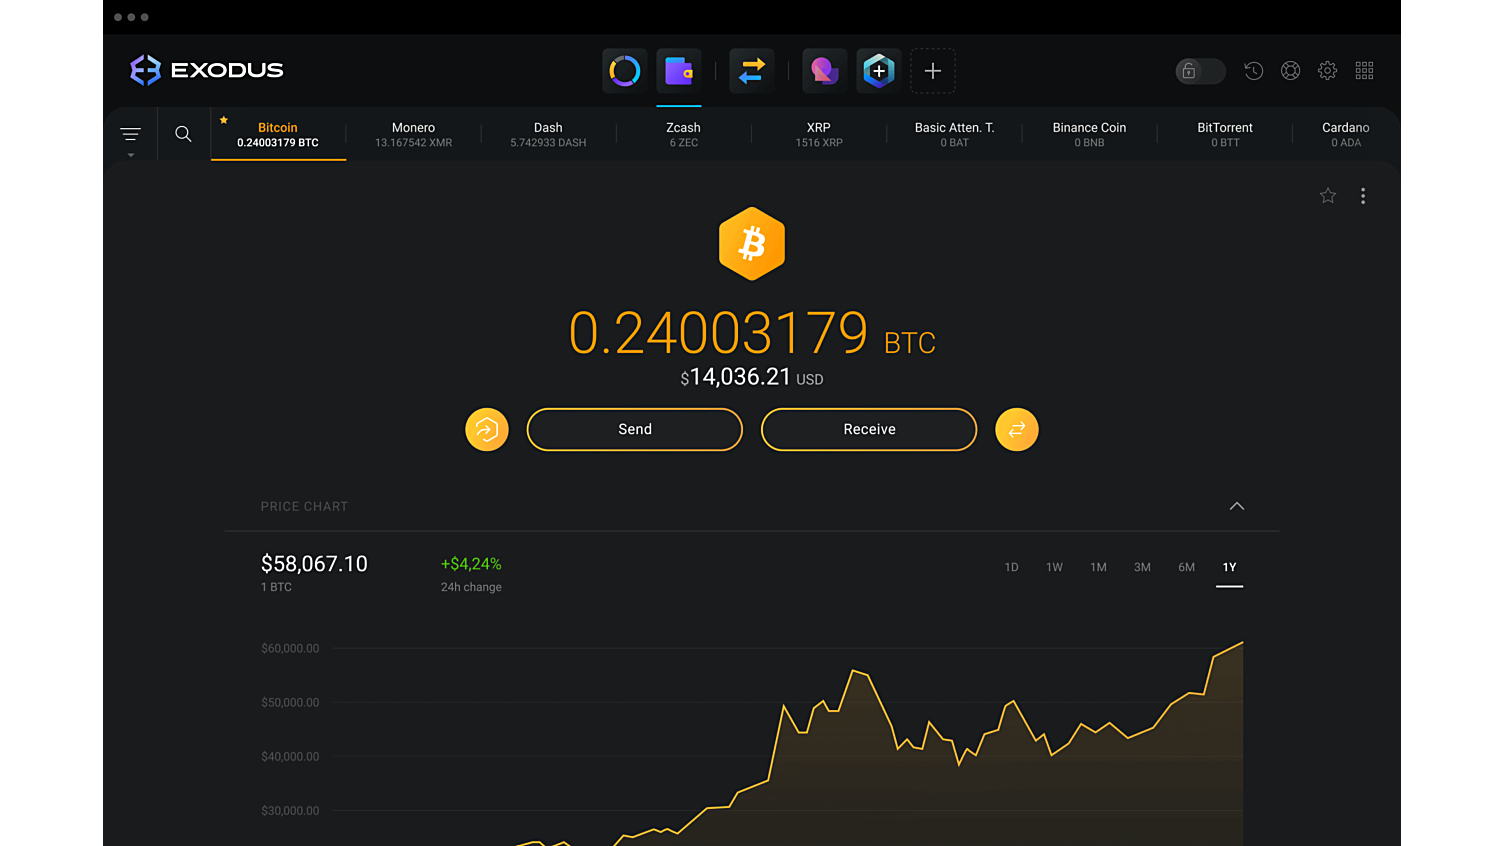The width and height of the screenshot is (1504, 846).
Task: Select the Binance Coin tab
Action: (x=1089, y=135)
